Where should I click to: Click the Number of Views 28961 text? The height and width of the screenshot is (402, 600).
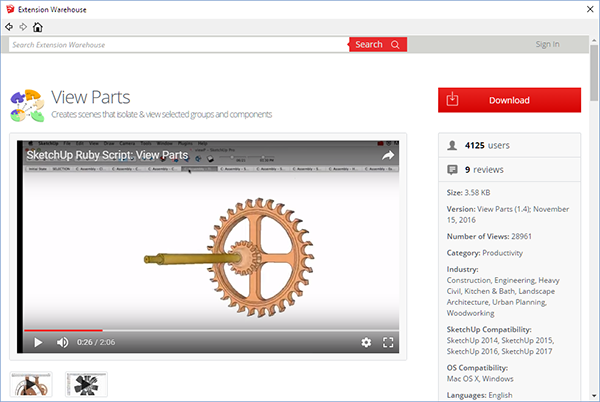[489, 236]
